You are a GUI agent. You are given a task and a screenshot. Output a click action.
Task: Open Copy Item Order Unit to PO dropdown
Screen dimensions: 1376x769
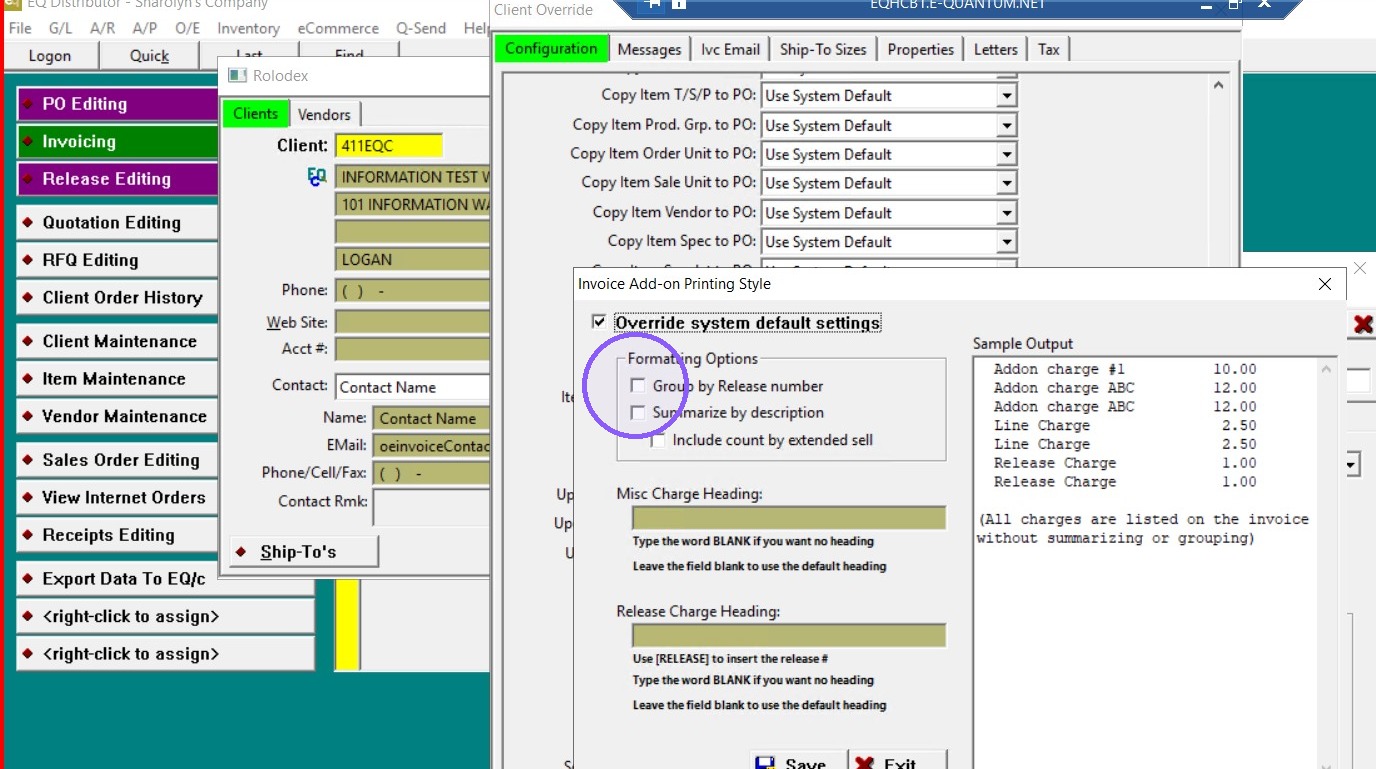pyautogui.click(x=1006, y=155)
